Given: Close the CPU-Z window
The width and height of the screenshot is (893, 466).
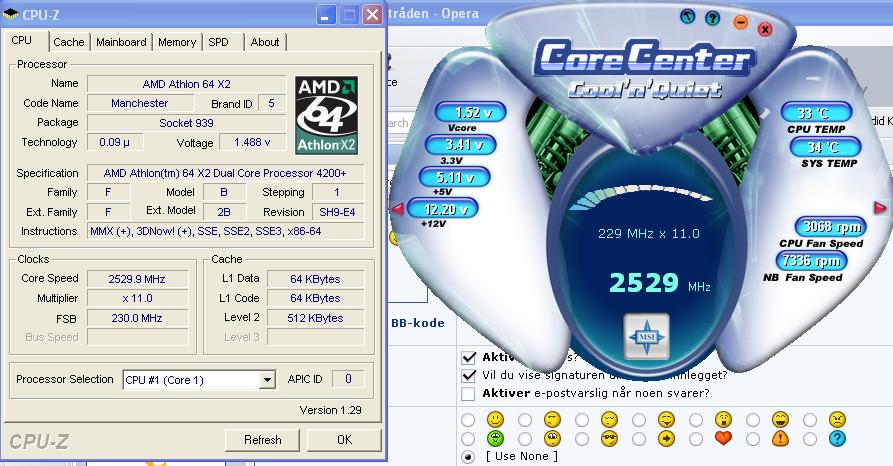Looking at the screenshot, I should click(x=372, y=14).
